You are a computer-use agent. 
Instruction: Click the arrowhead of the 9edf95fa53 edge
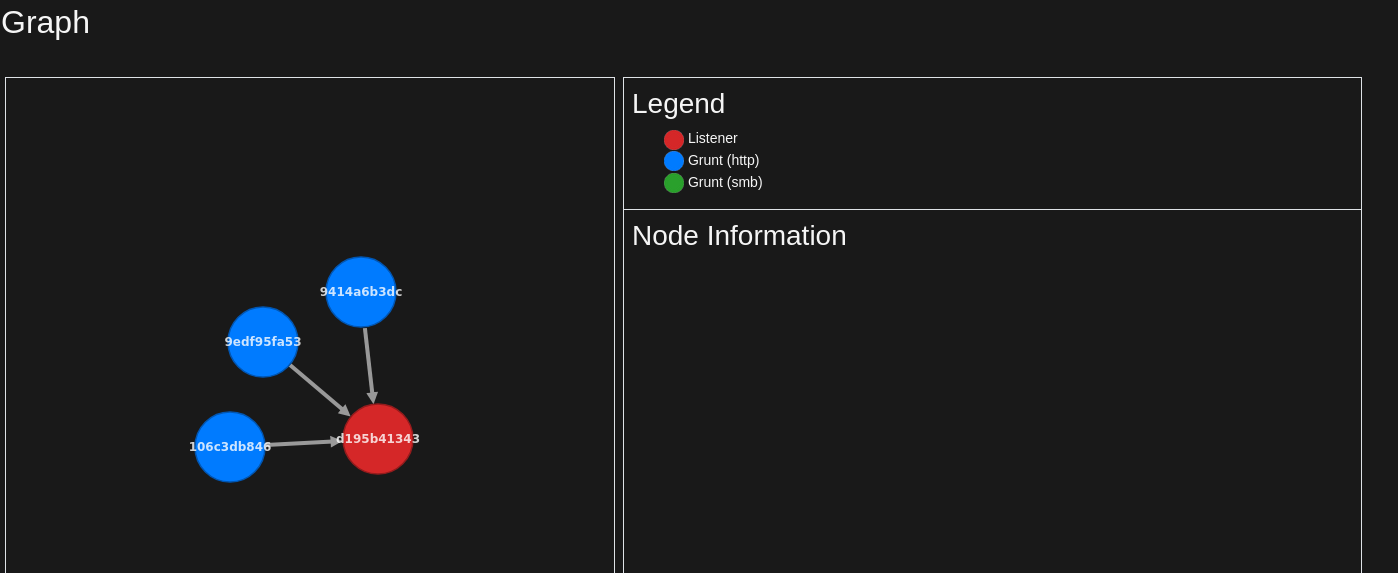(344, 410)
